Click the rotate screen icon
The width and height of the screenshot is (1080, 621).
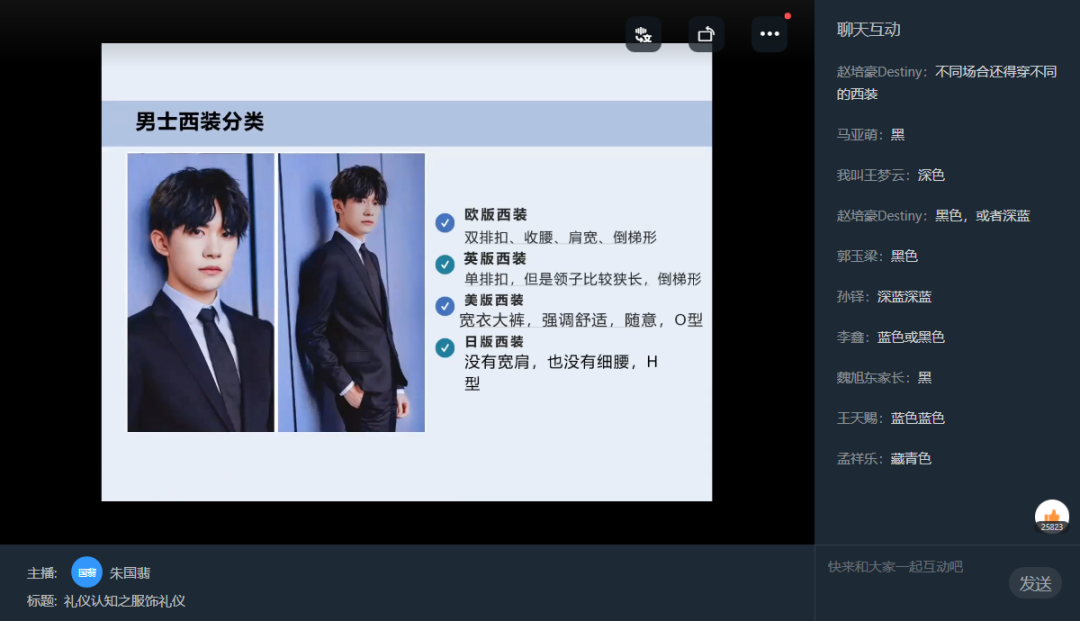[706, 34]
